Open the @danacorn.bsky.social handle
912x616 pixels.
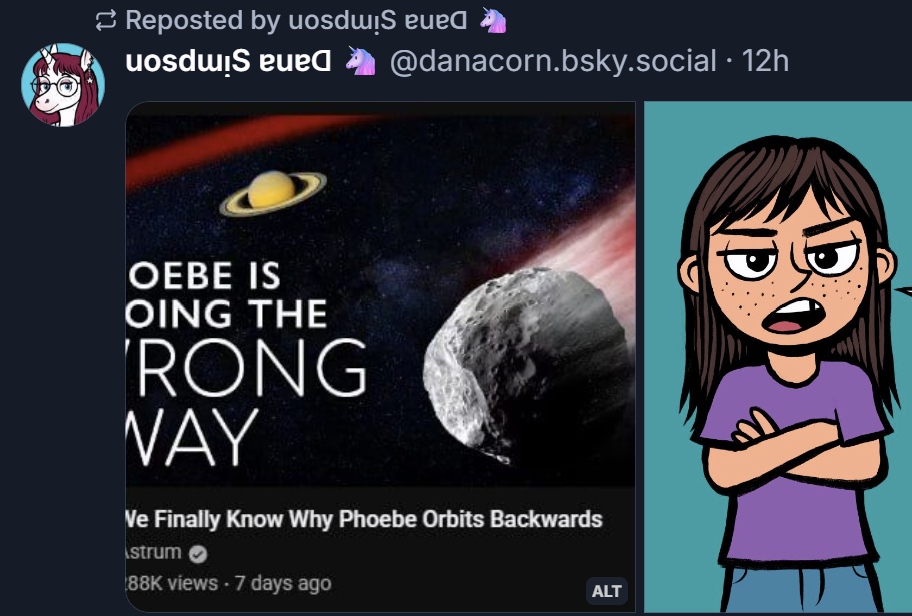point(552,61)
